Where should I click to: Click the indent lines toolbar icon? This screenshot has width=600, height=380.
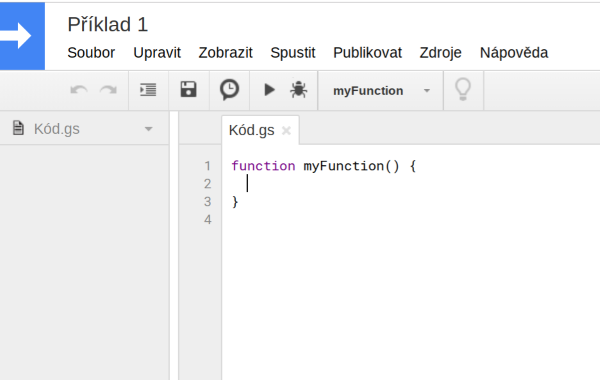[x=148, y=90]
